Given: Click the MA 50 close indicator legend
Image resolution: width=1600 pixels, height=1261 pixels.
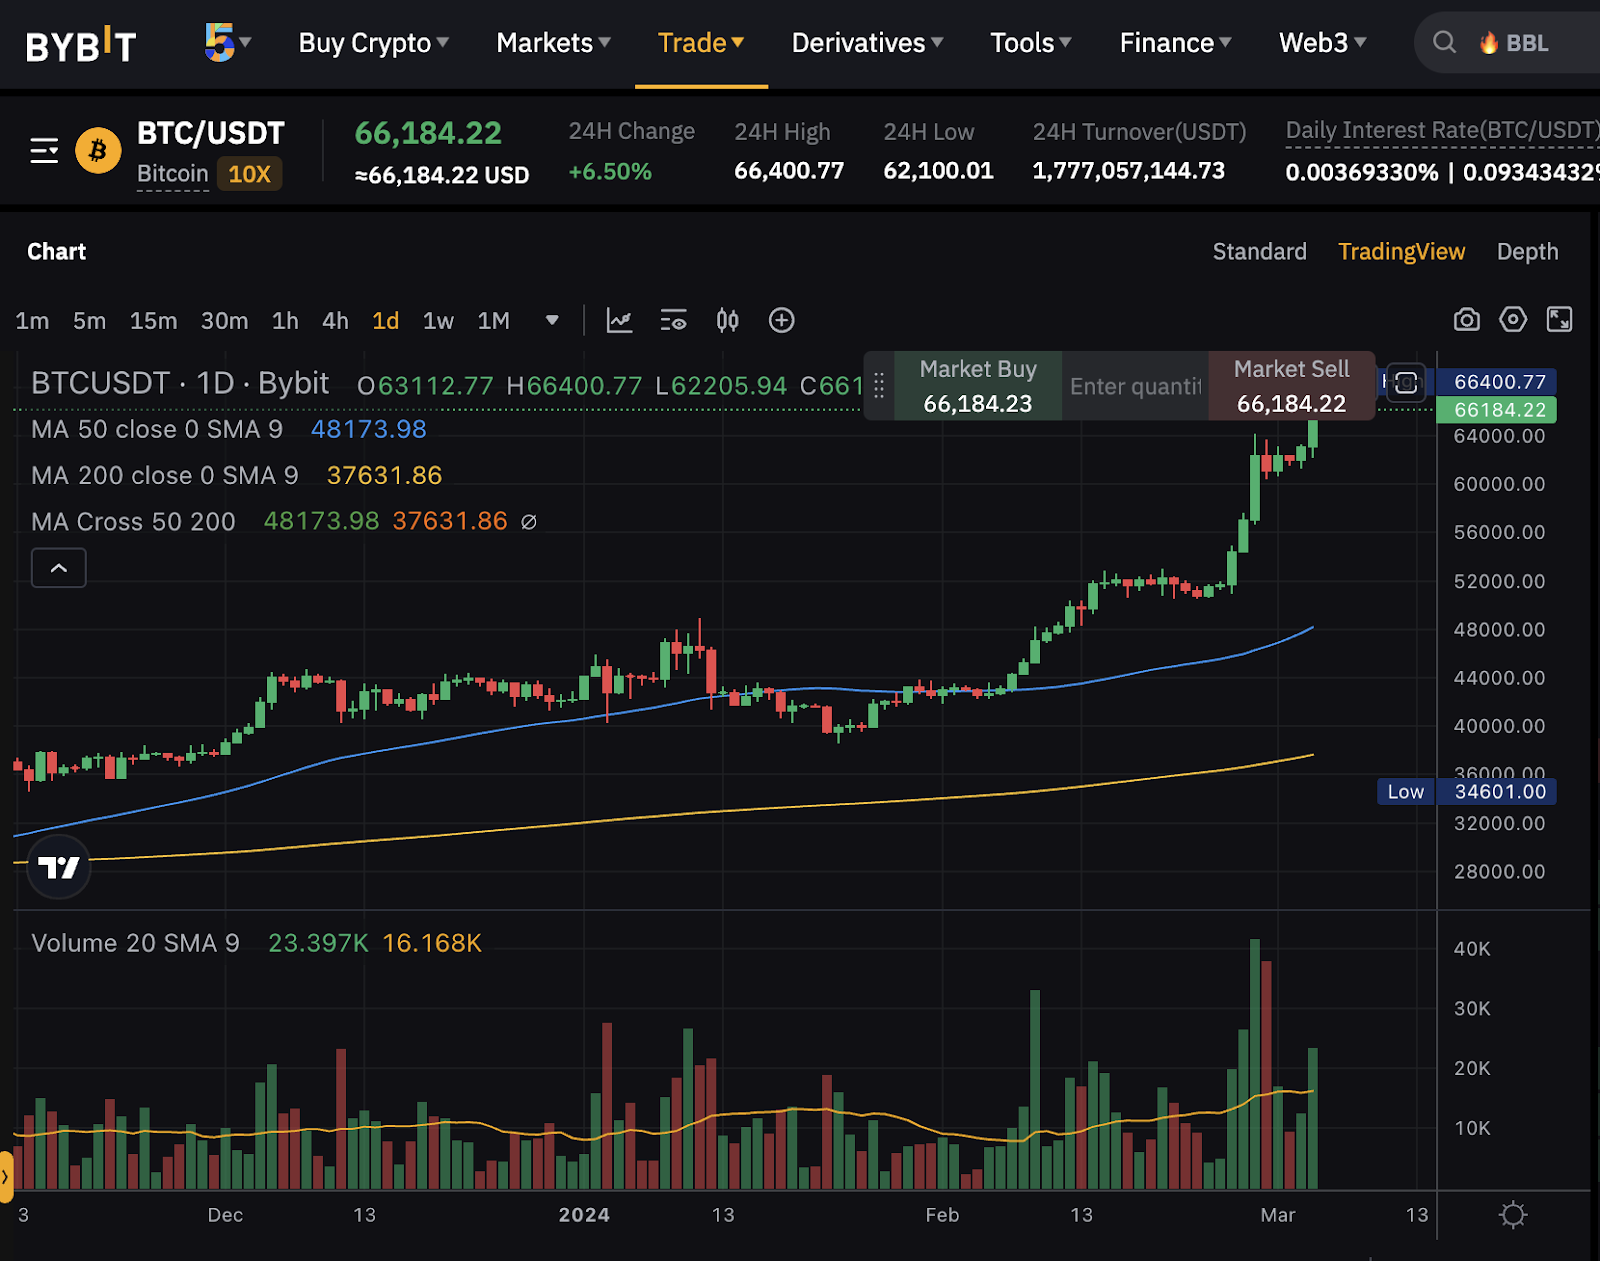Looking at the screenshot, I should pos(157,430).
